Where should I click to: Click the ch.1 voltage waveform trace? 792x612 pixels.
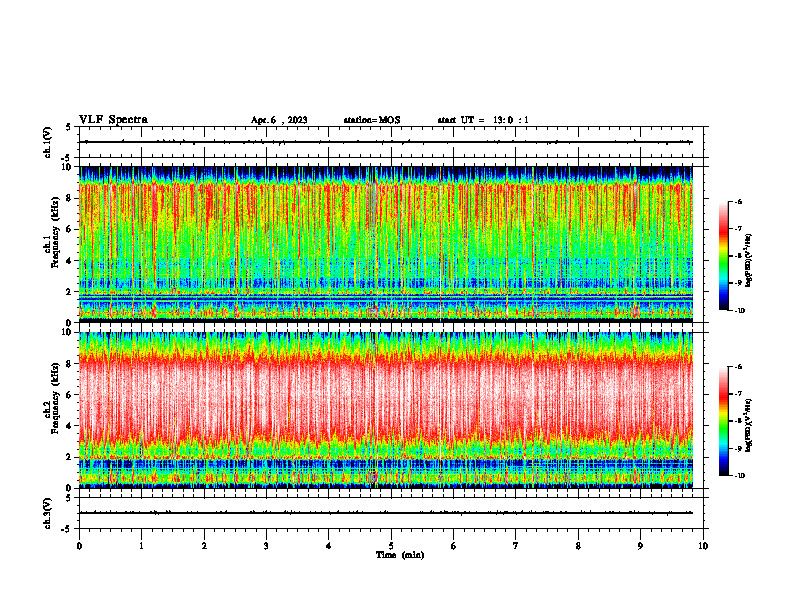click(x=386, y=142)
